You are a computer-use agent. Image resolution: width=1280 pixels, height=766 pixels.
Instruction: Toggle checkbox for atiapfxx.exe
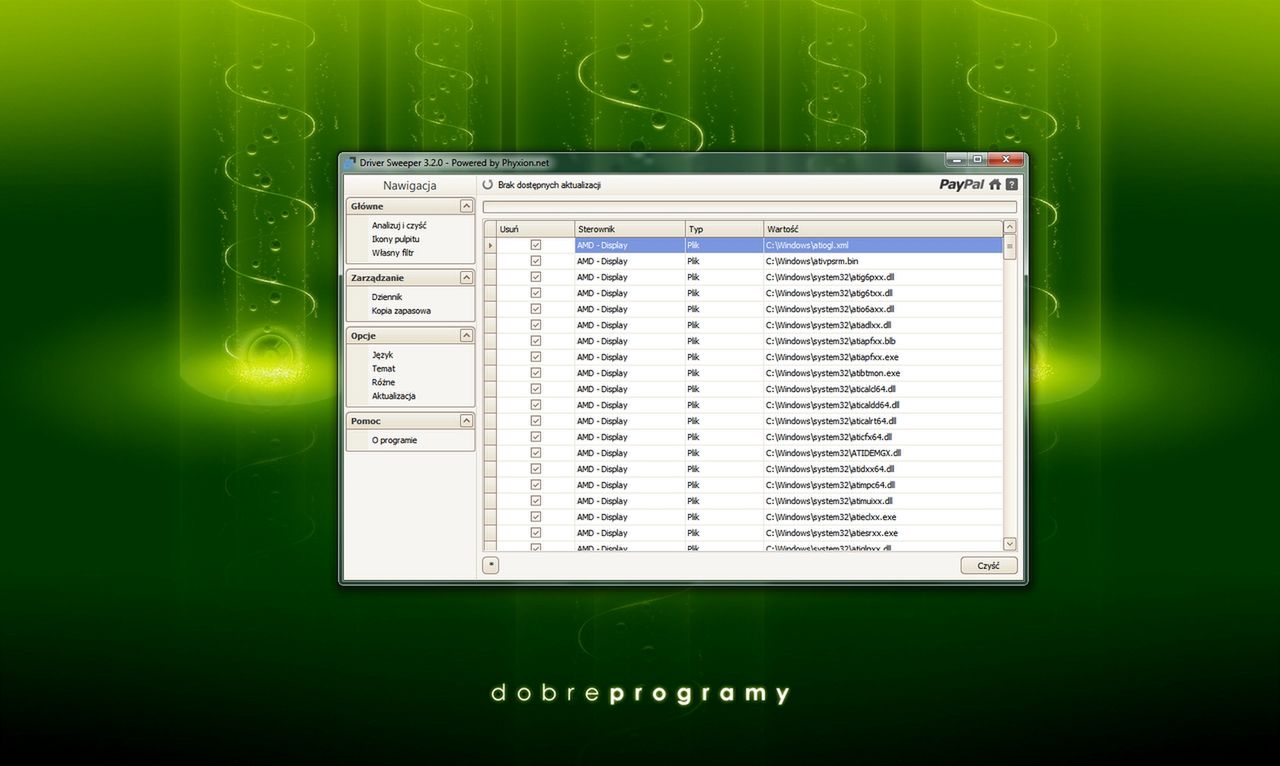click(536, 357)
